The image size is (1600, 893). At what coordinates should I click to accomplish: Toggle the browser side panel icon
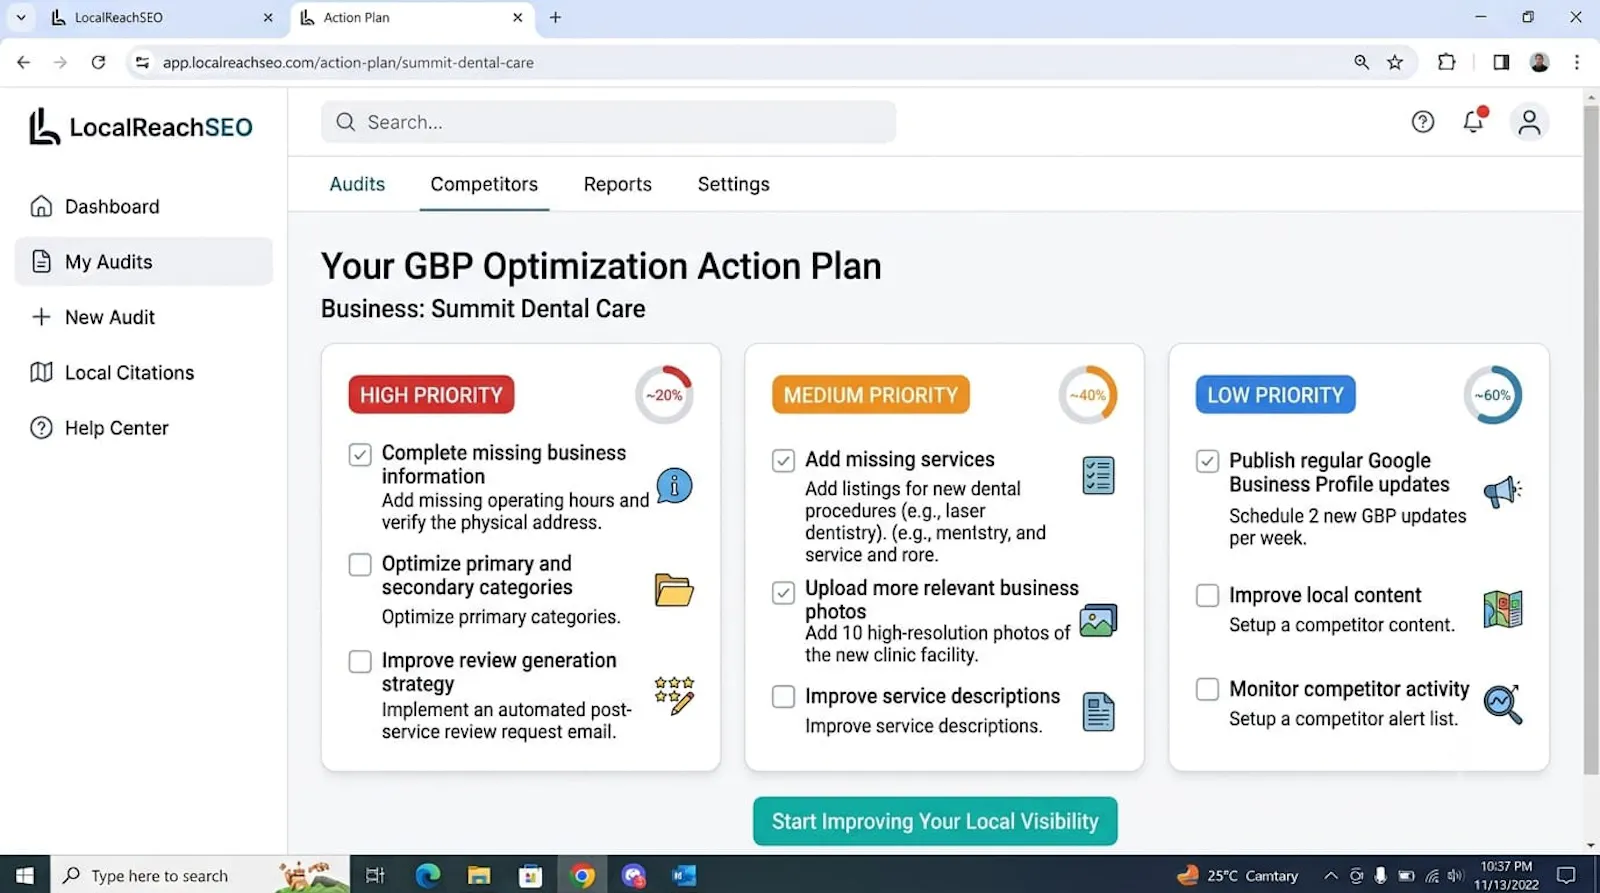tap(1501, 62)
